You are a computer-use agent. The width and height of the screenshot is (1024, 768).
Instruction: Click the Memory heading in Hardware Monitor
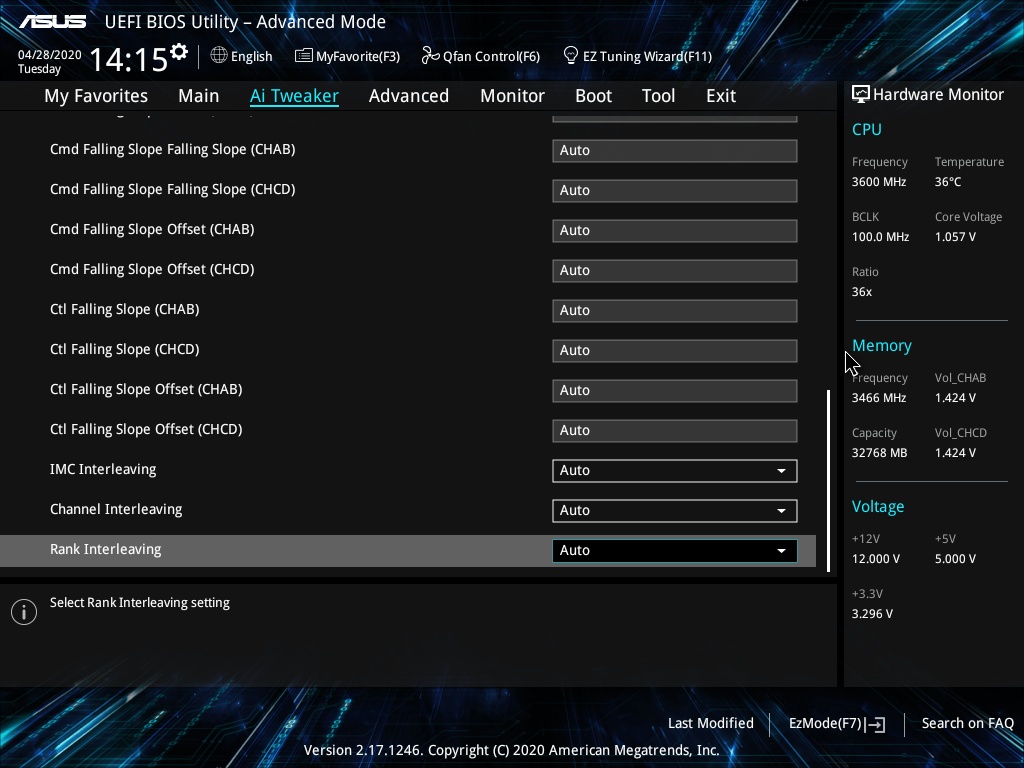coord(882,345)
